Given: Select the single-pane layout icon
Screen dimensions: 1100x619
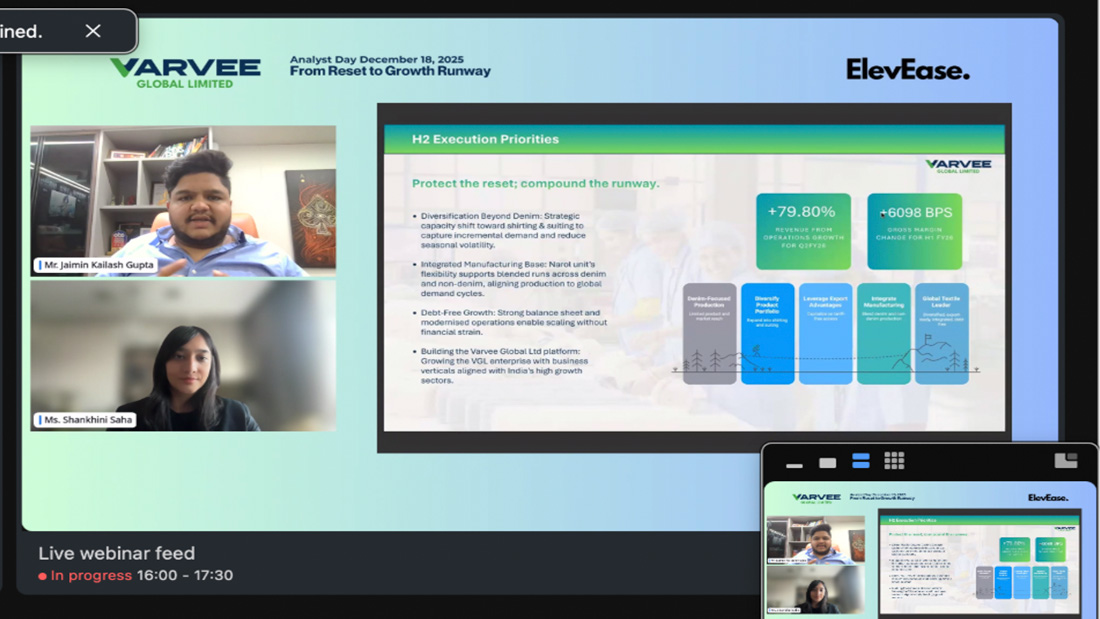Looking at the screenshot, I should (x=827, y=463).
